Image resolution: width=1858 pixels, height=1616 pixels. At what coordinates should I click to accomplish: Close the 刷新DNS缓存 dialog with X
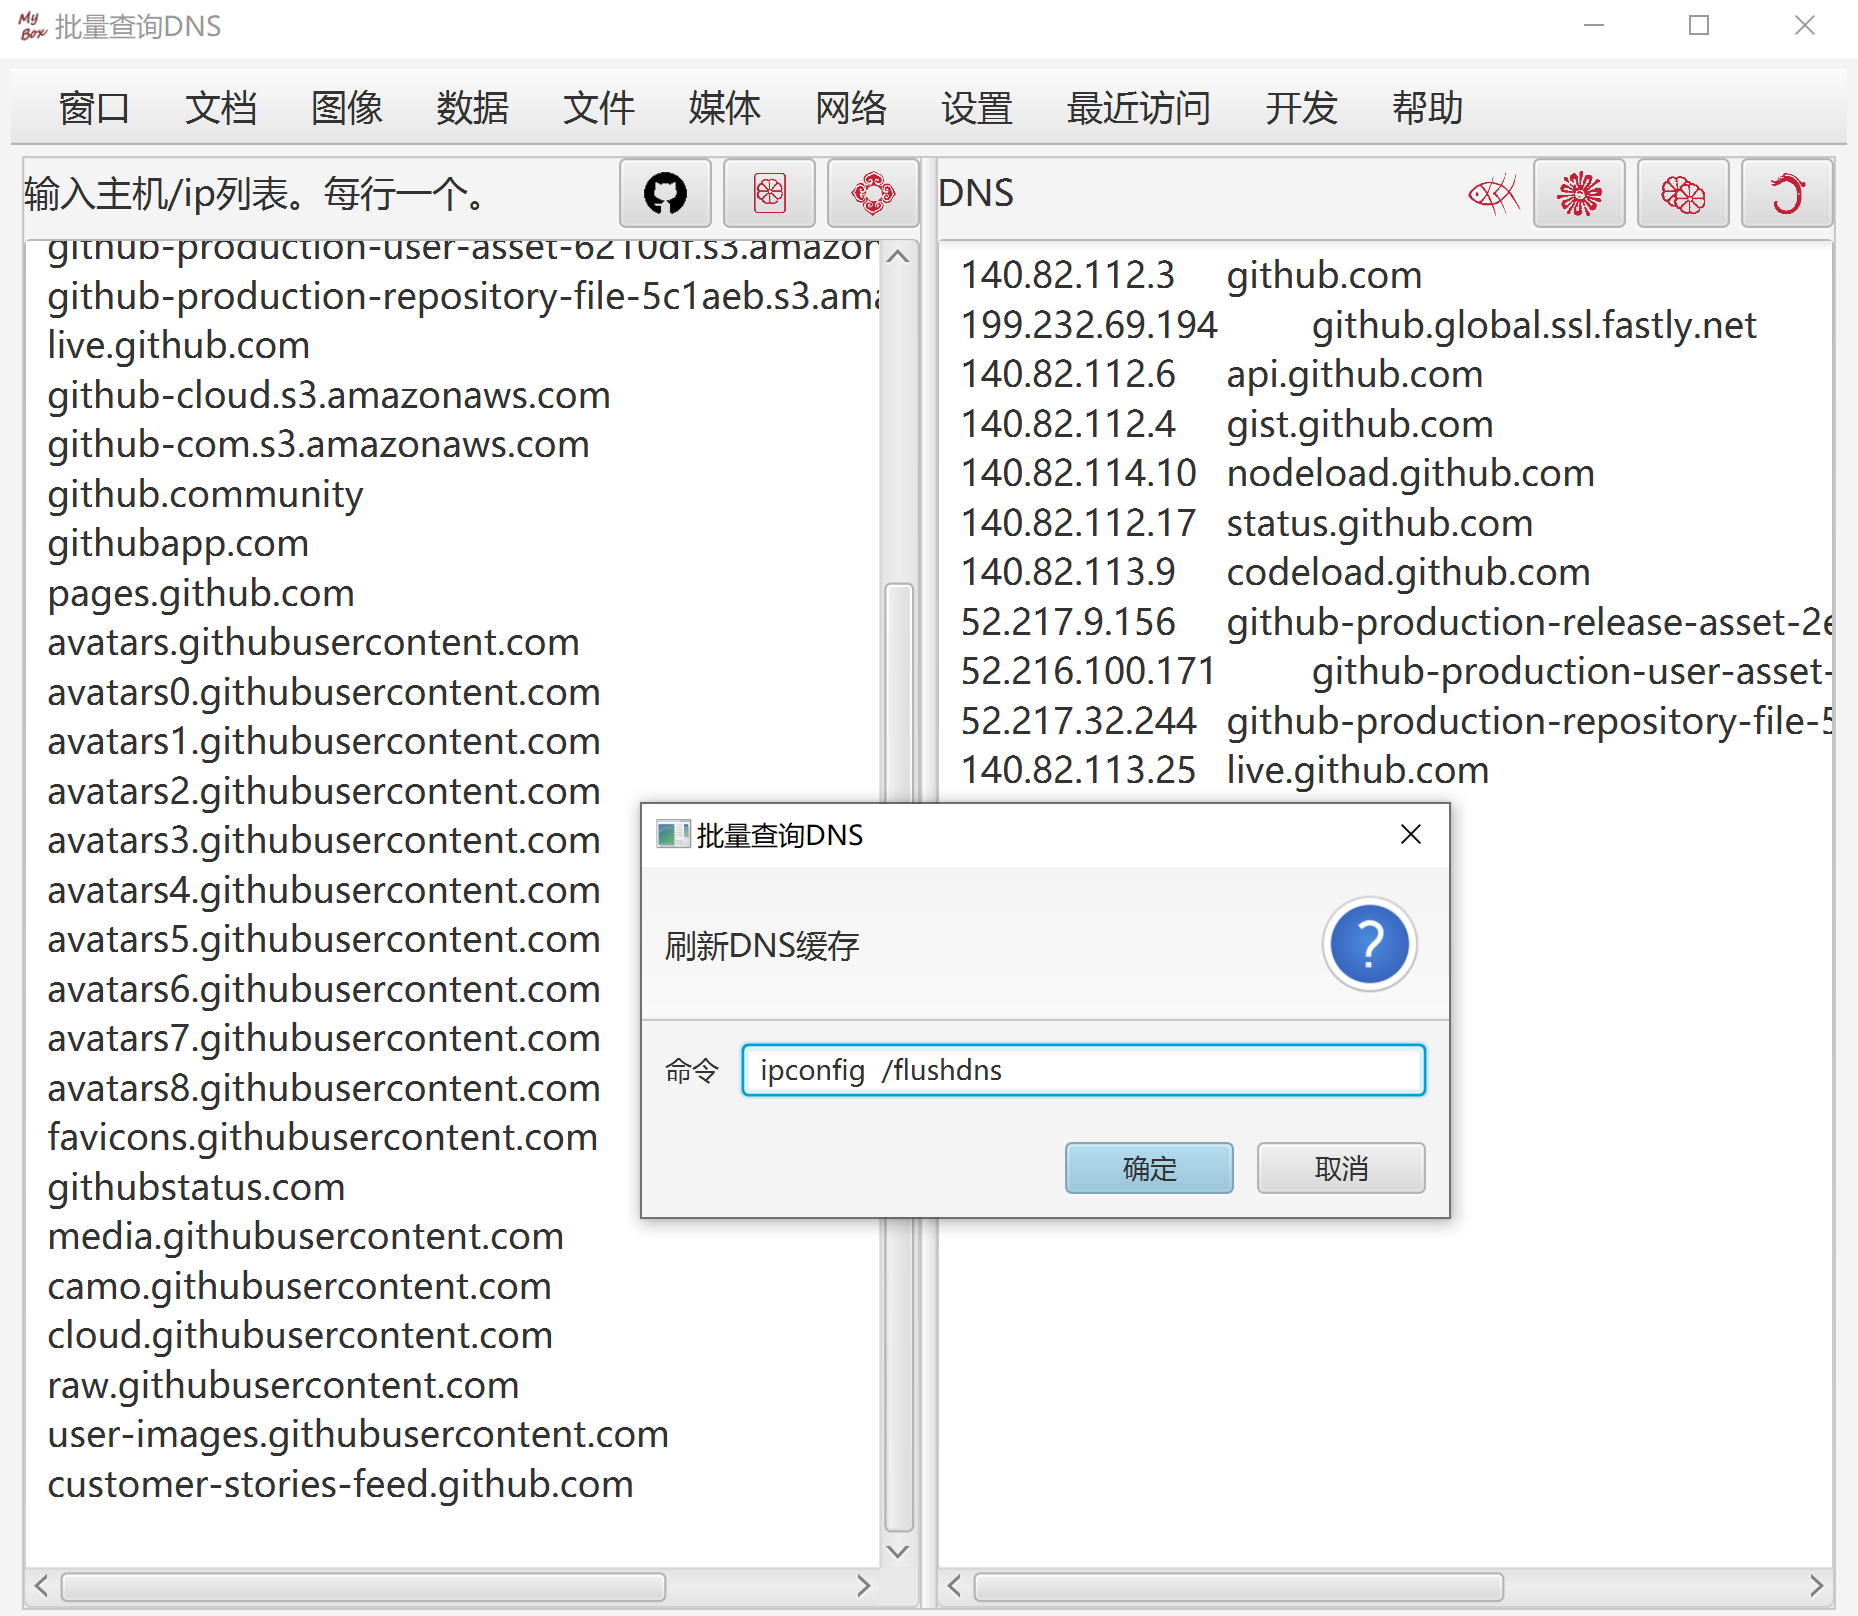click(x=1410, y=834)
